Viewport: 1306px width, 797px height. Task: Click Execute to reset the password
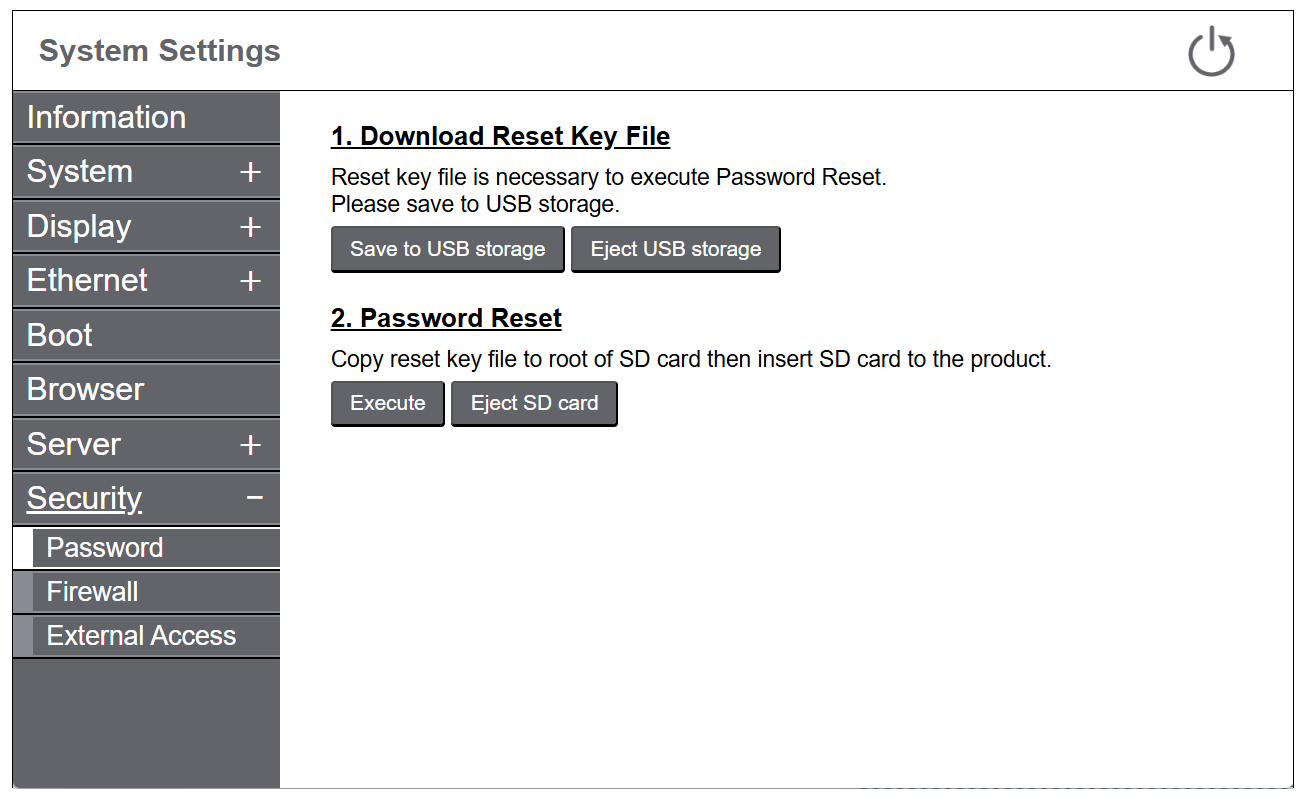[x=387, y=403]
